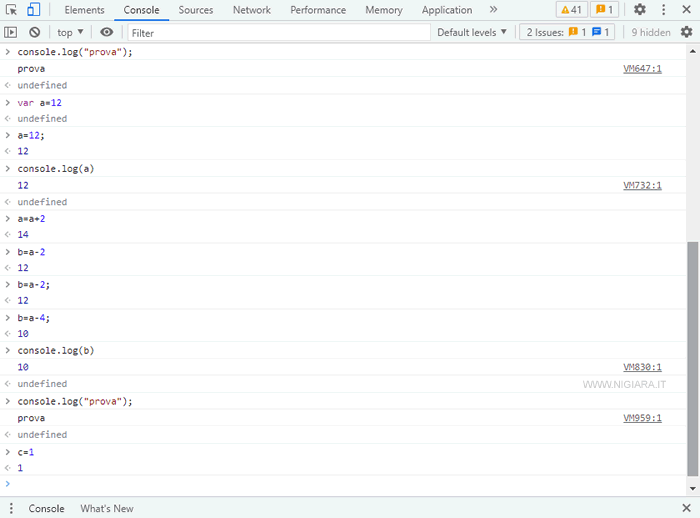The height and width of the screenshot is (518, 700).
Task: Open the three-dot customize DevTools menu
Action: pyautogui.click(x=664, y=10)
